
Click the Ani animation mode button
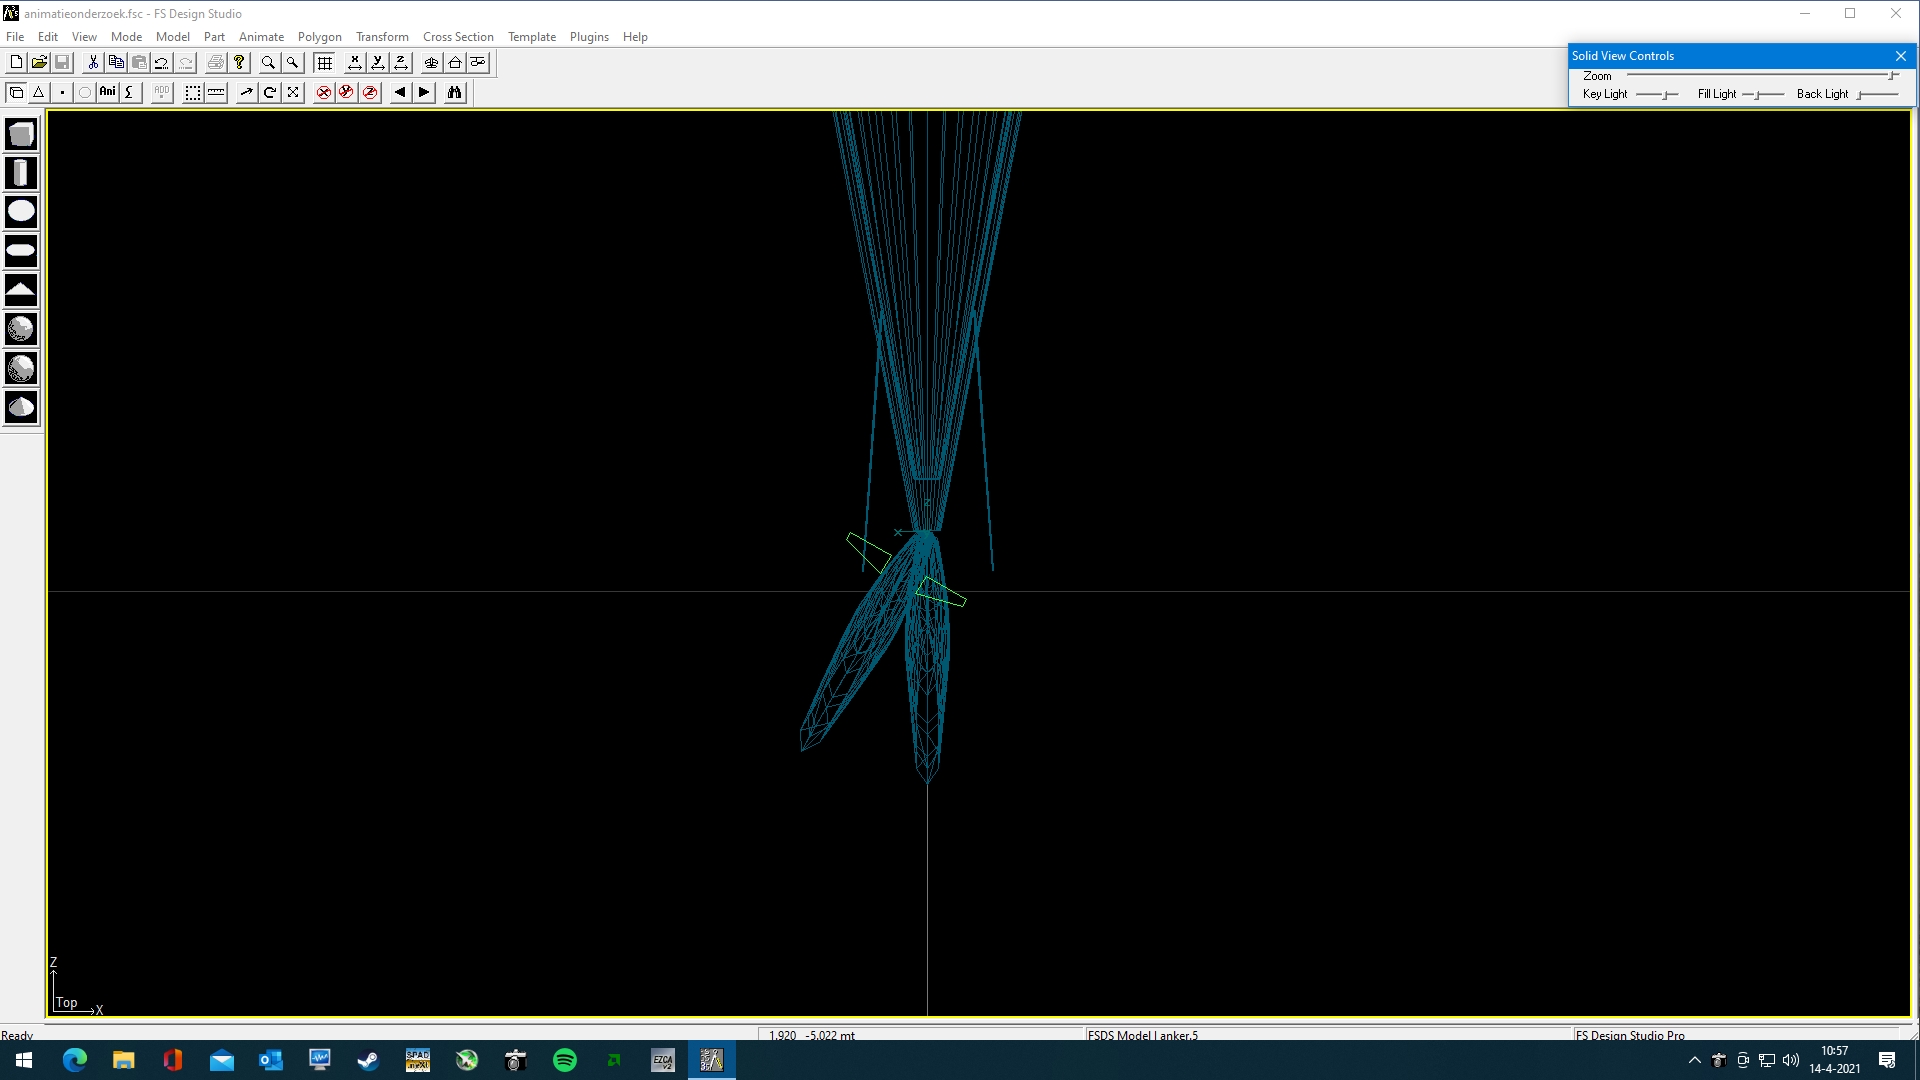coord(107,92)
